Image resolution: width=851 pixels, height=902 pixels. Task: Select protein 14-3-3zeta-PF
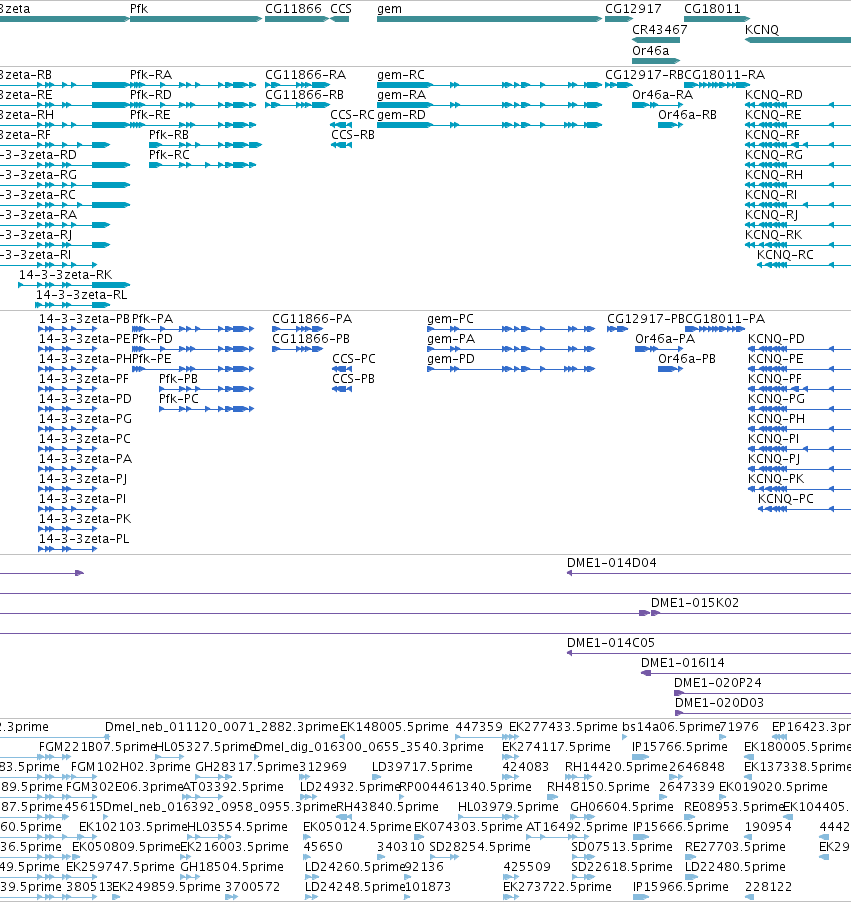point(83,379)
